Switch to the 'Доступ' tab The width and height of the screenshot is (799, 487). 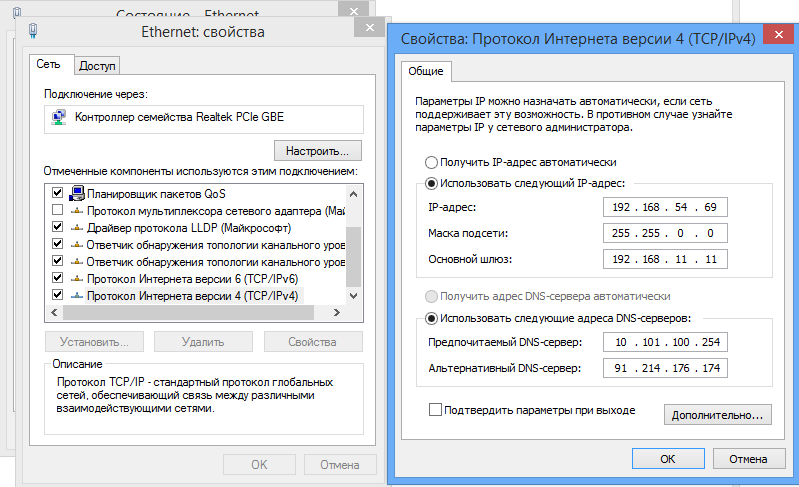point(98,66)
